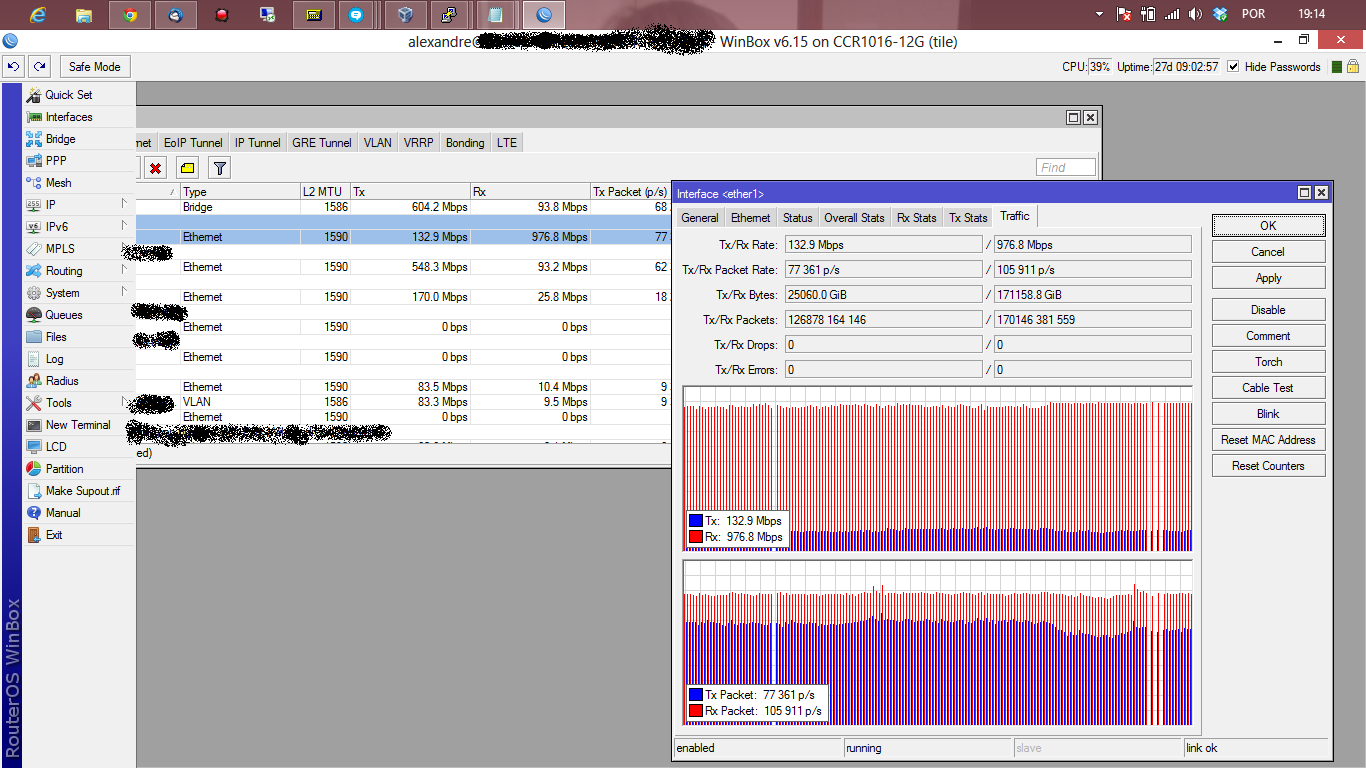
Task: Click the red X disable icon
Action: [155, 168]
